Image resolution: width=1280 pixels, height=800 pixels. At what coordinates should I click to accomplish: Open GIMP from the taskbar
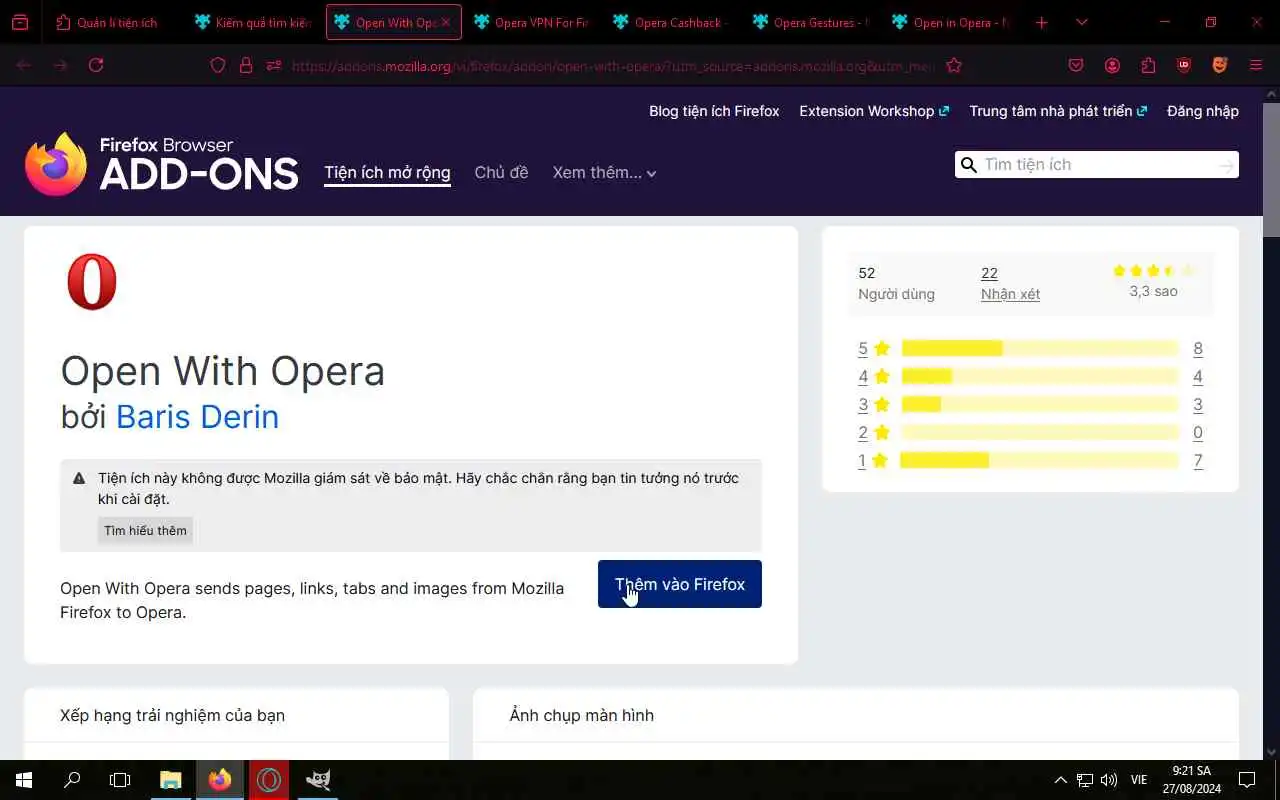coord(318,780)
